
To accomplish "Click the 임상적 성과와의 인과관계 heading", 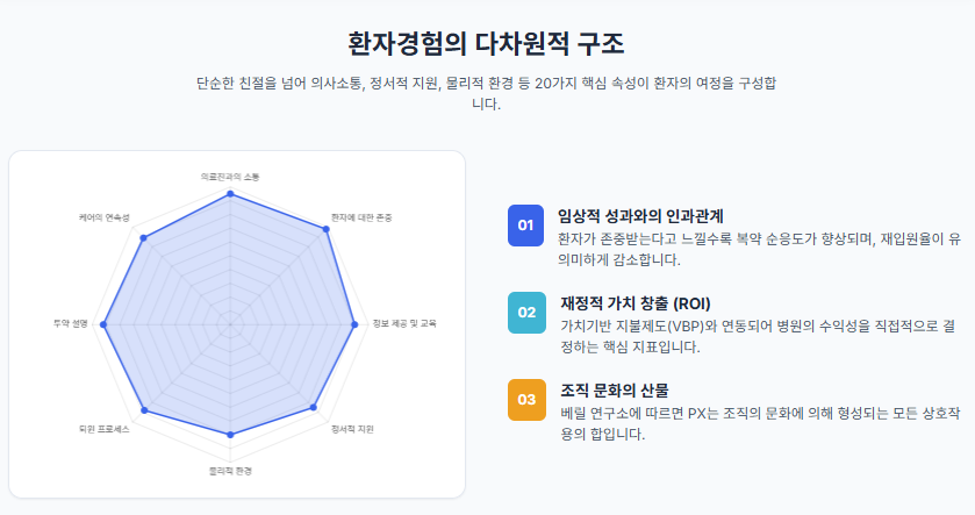I will click(640, 216).
